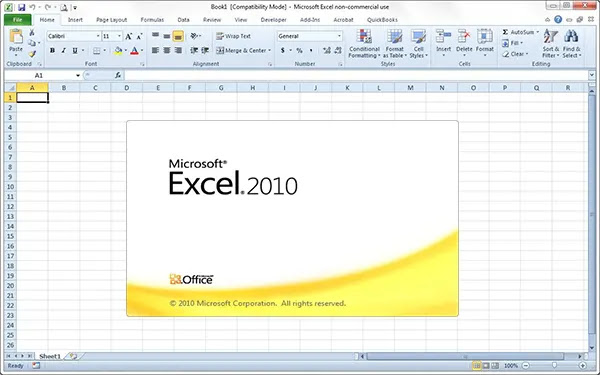Click the Zoom In plus button
The width and height of the screenshot is (600, 375).
pos(582,366)
